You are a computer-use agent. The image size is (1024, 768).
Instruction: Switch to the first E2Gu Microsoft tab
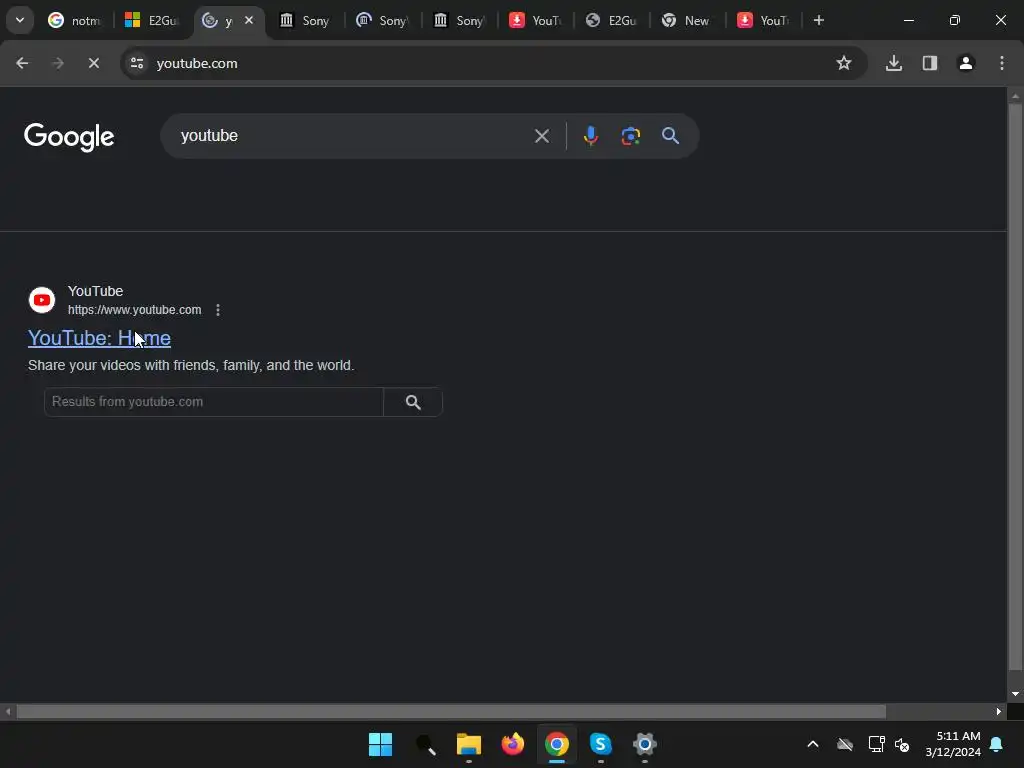151,20
